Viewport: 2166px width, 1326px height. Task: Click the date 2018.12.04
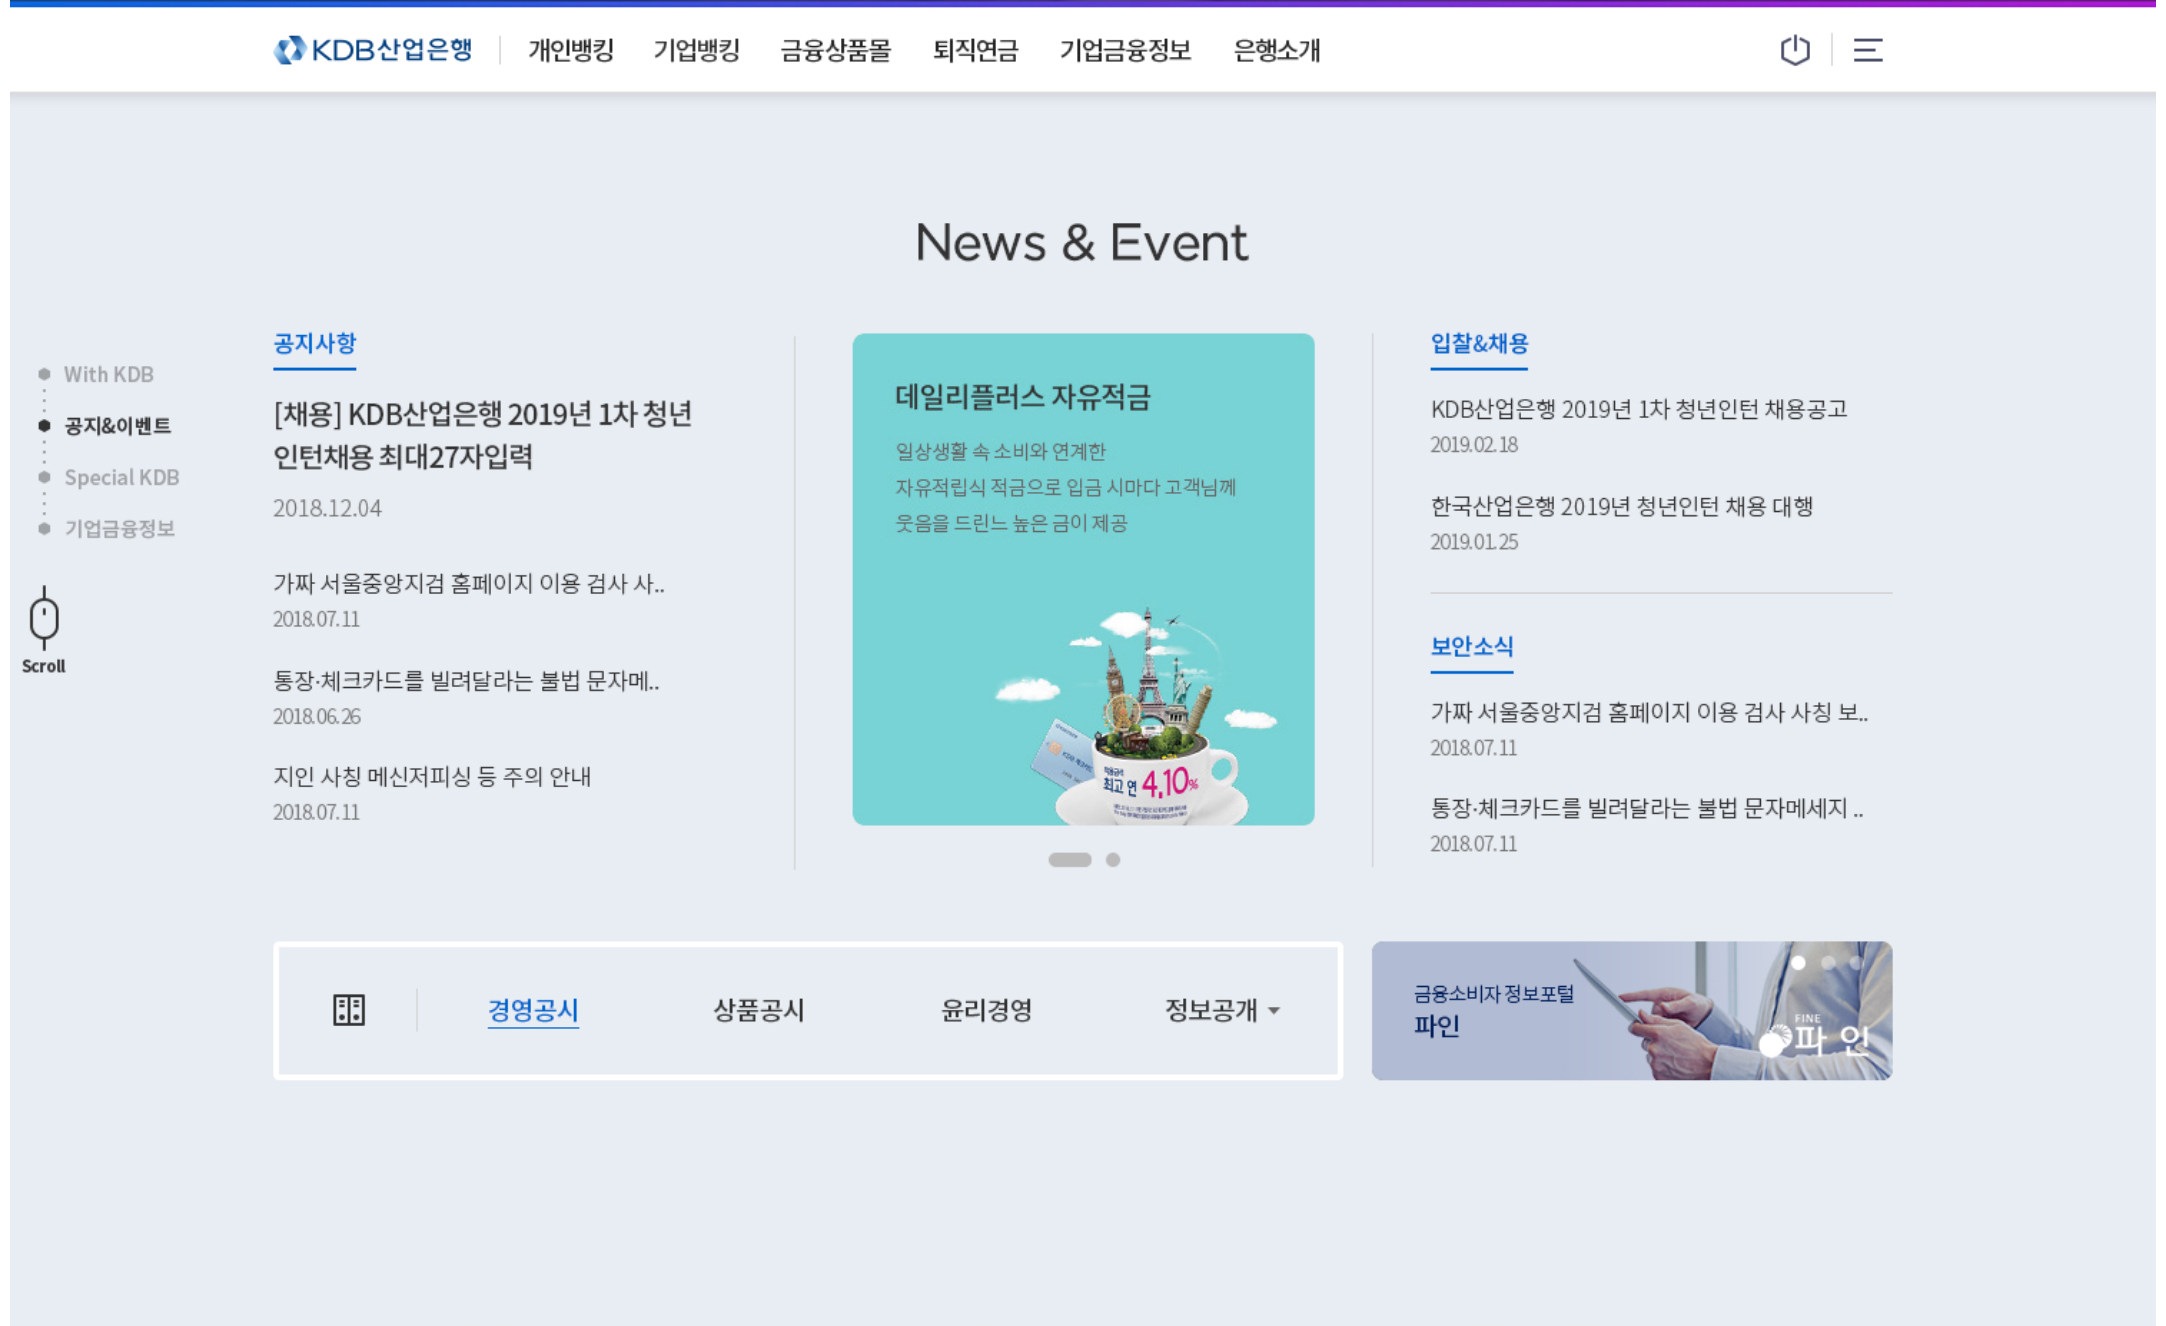327,508
